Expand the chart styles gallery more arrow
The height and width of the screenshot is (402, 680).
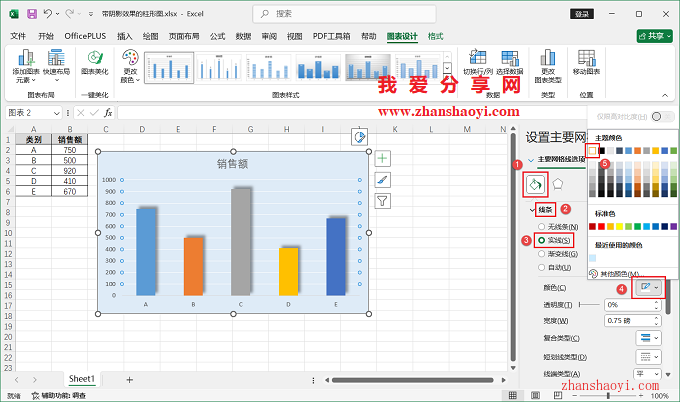click(x=448, y=79)
